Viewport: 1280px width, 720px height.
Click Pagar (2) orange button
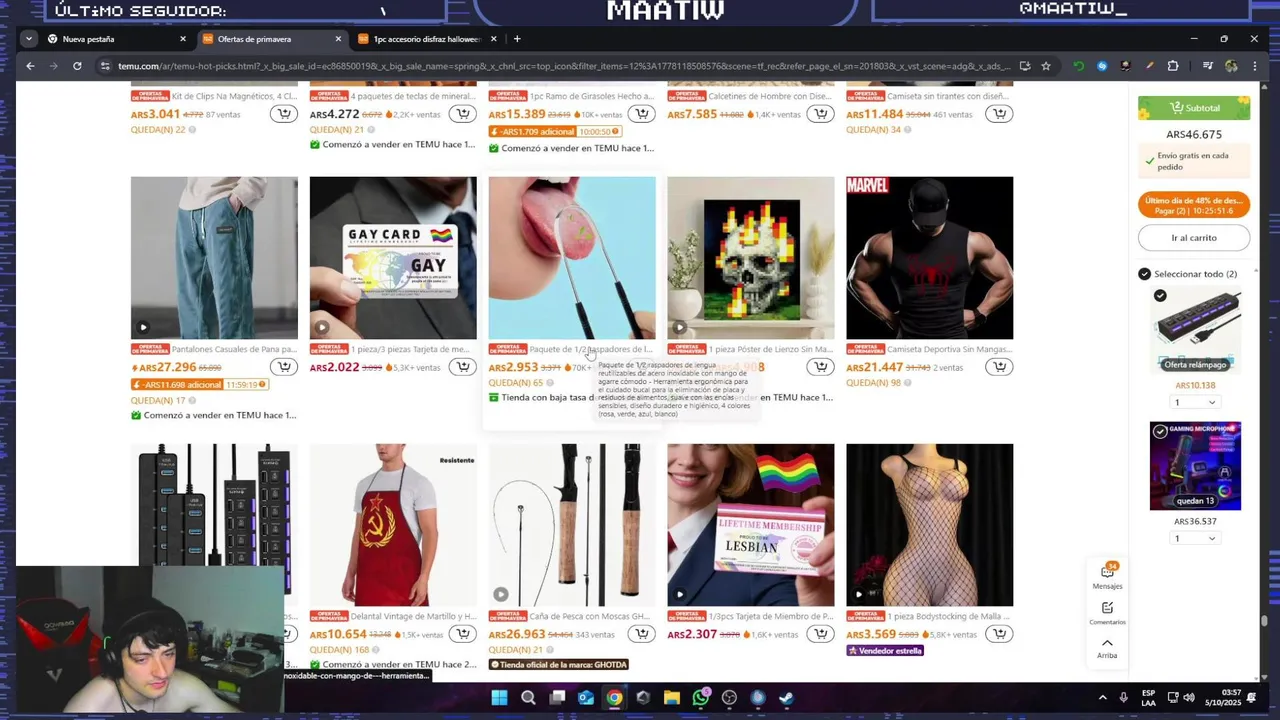[x=1194, y=205]
